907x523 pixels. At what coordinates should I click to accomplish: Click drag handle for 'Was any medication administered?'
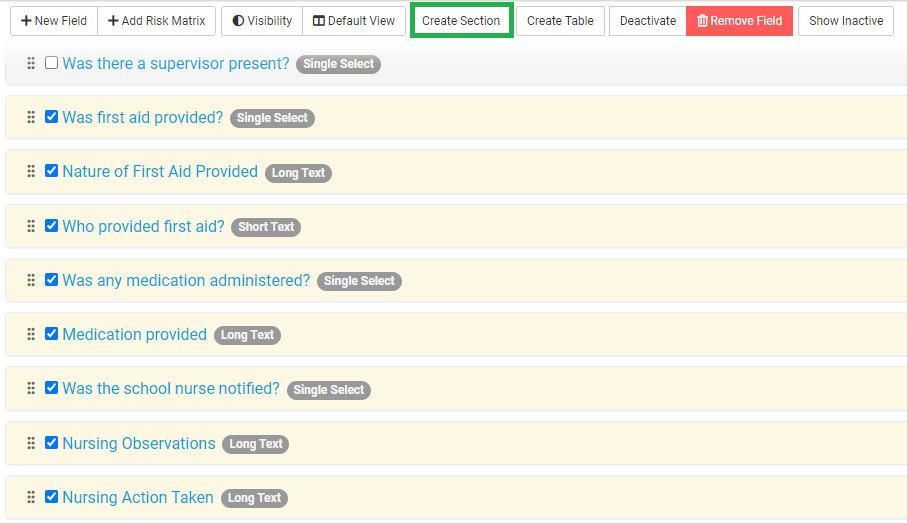[31, 280]
